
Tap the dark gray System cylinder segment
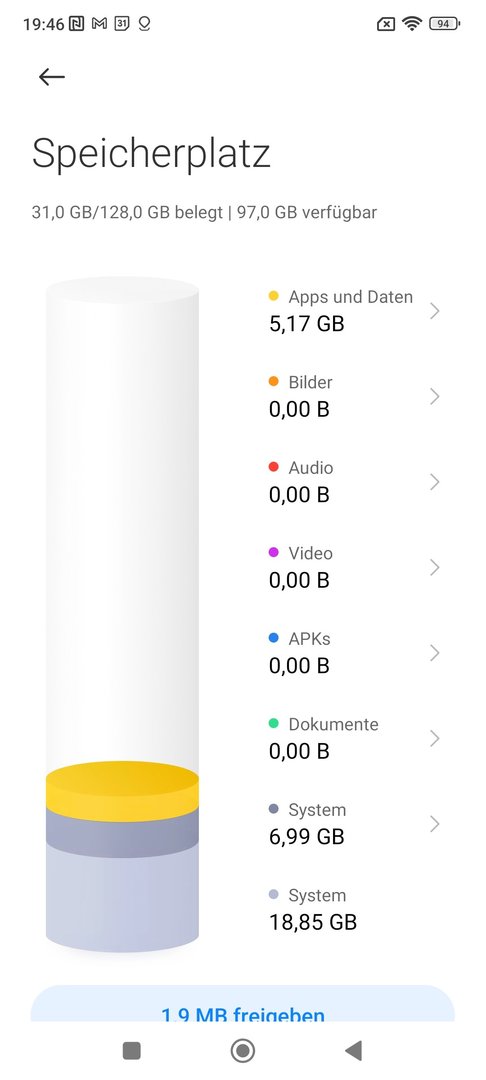(x=123, y=835)
